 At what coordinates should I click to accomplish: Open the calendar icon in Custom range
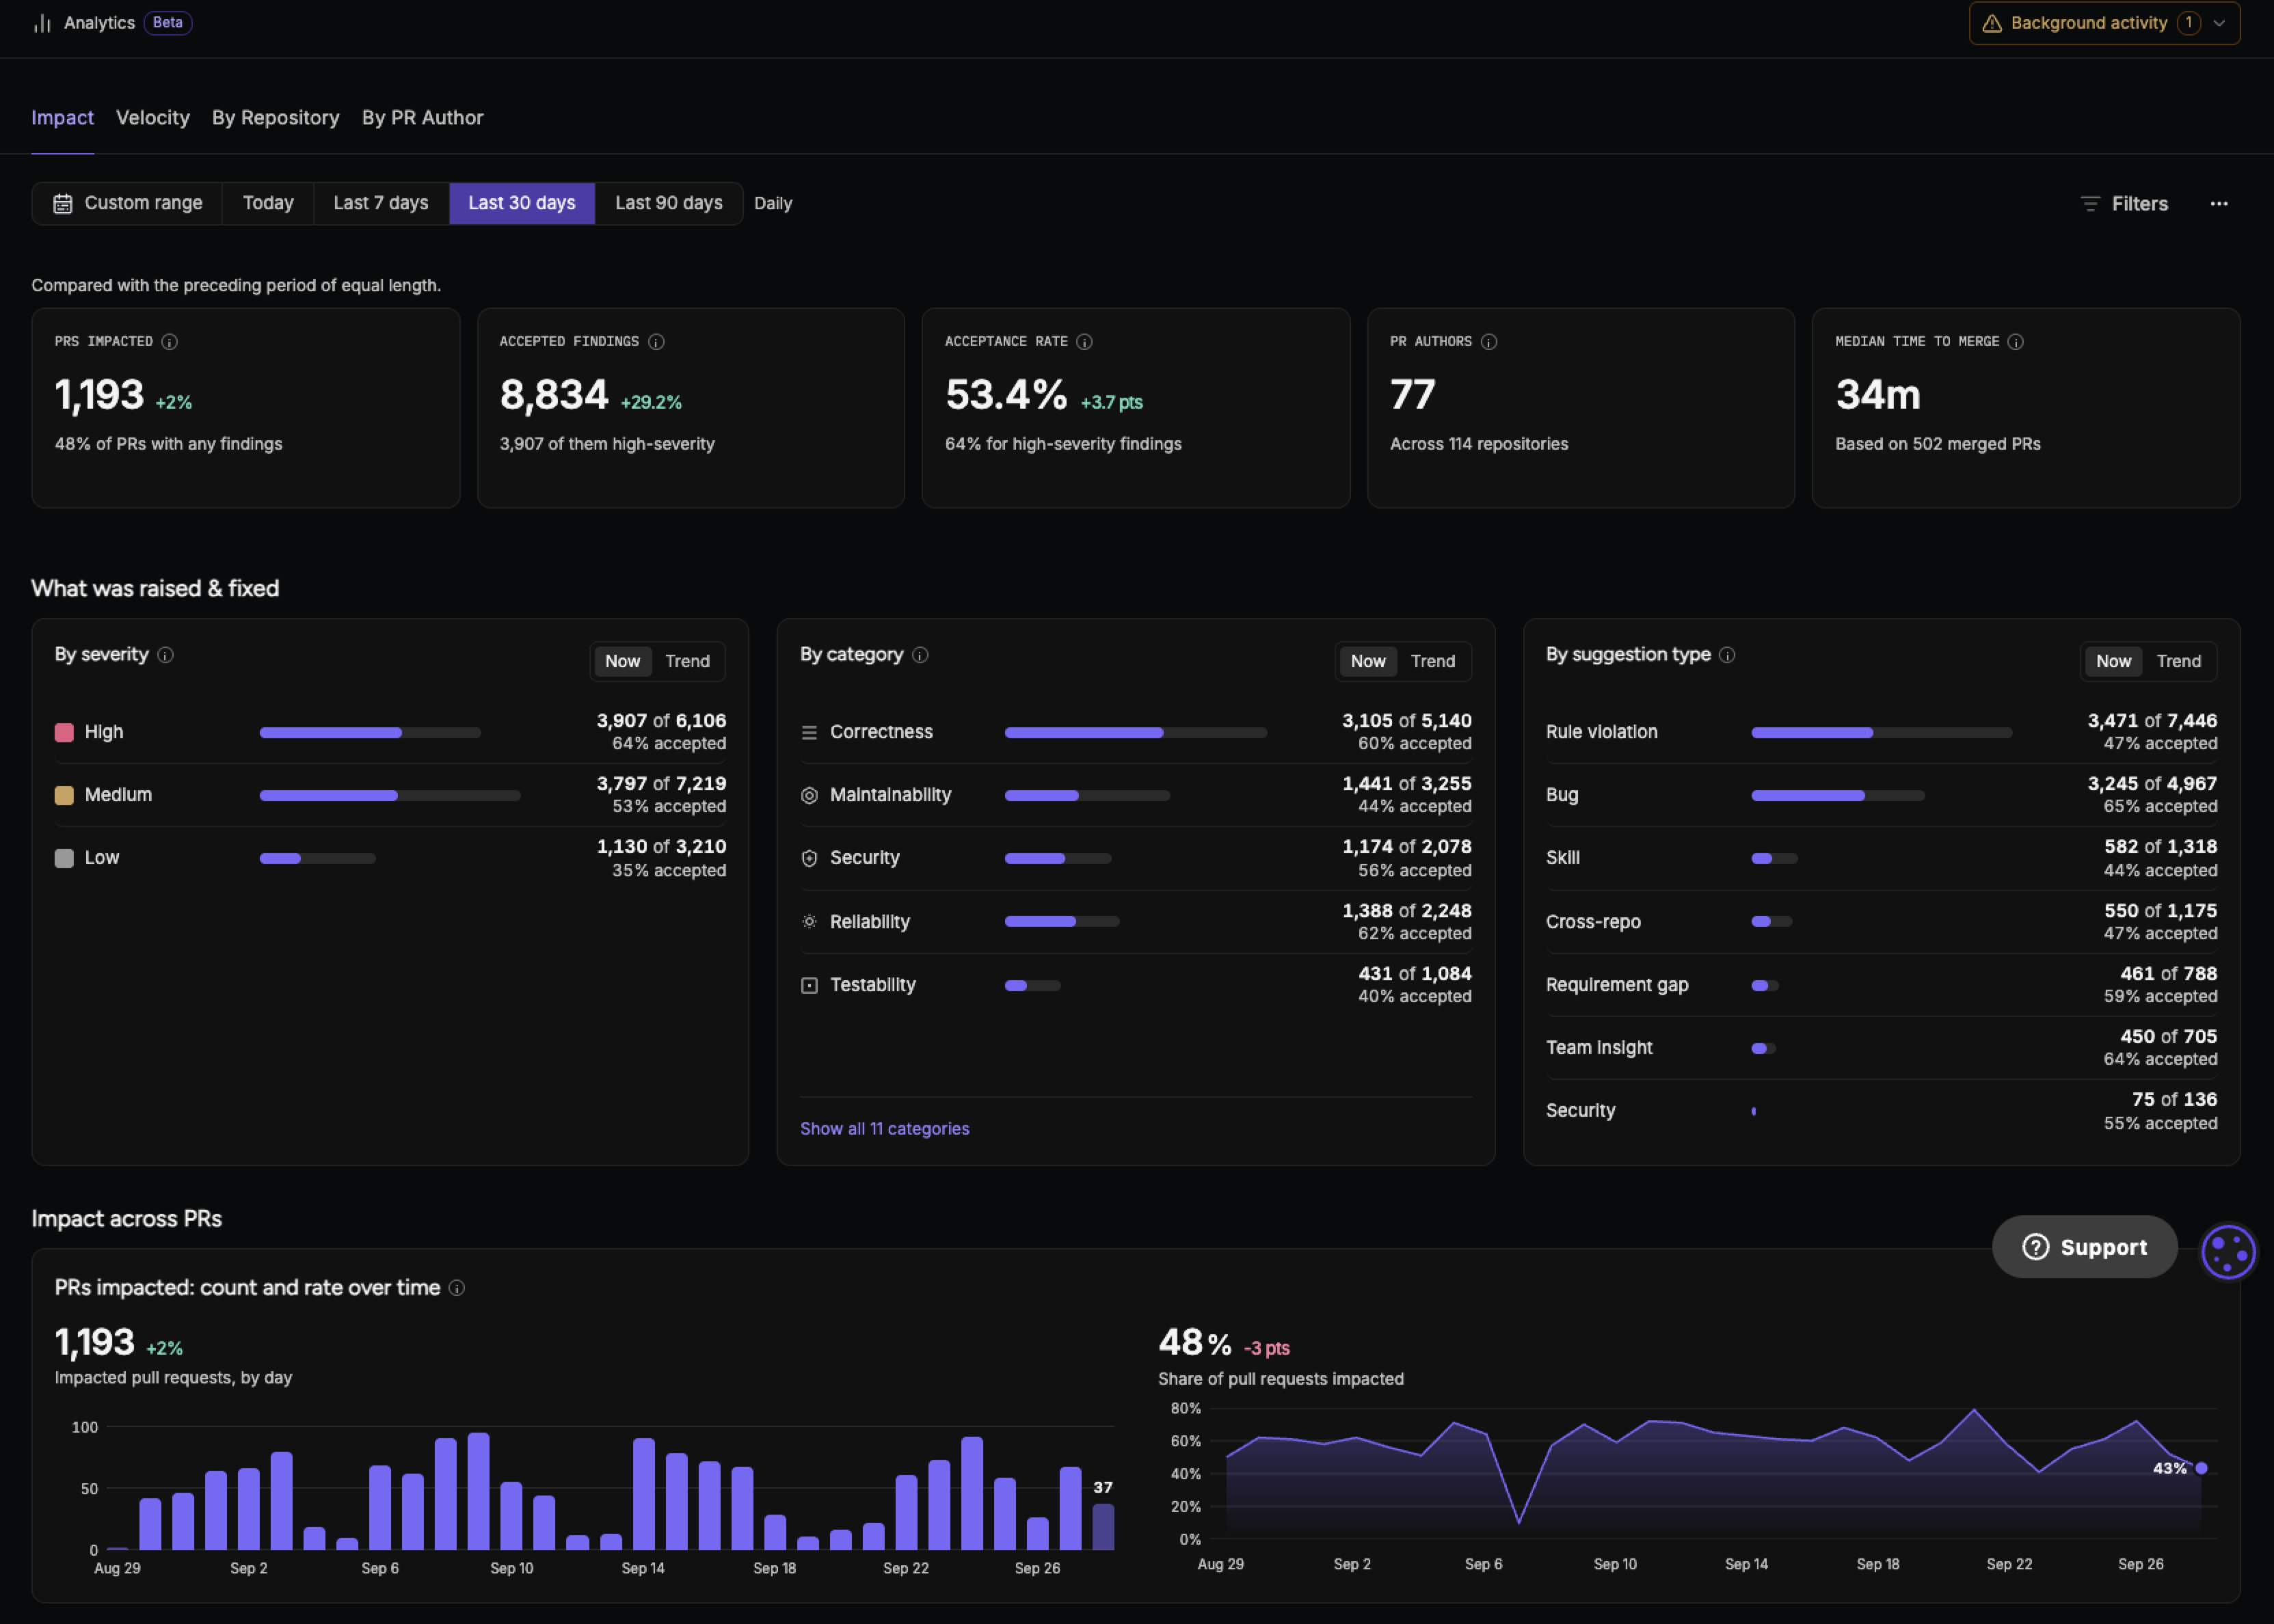coord(63,203)
